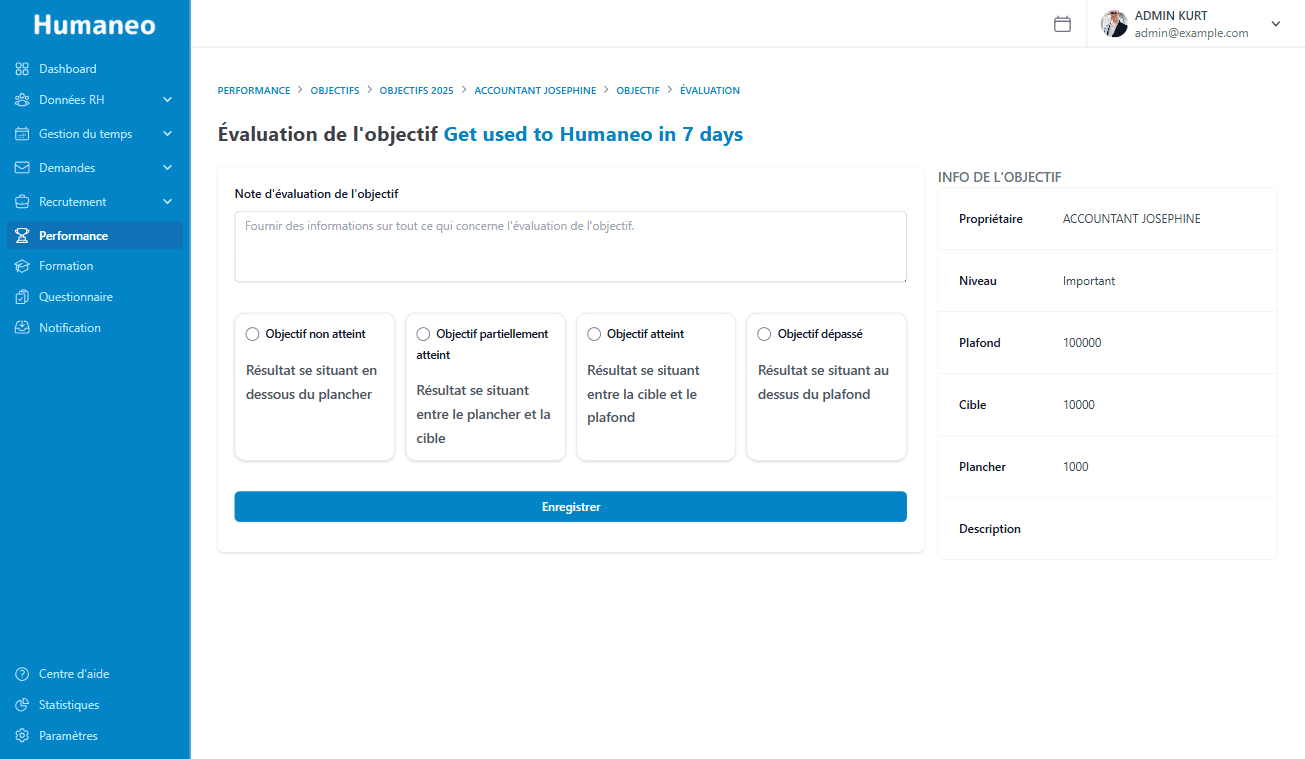
Task: Go to OBJECTIFS 2025 via the breadcrumb
Action: point(416,90)
